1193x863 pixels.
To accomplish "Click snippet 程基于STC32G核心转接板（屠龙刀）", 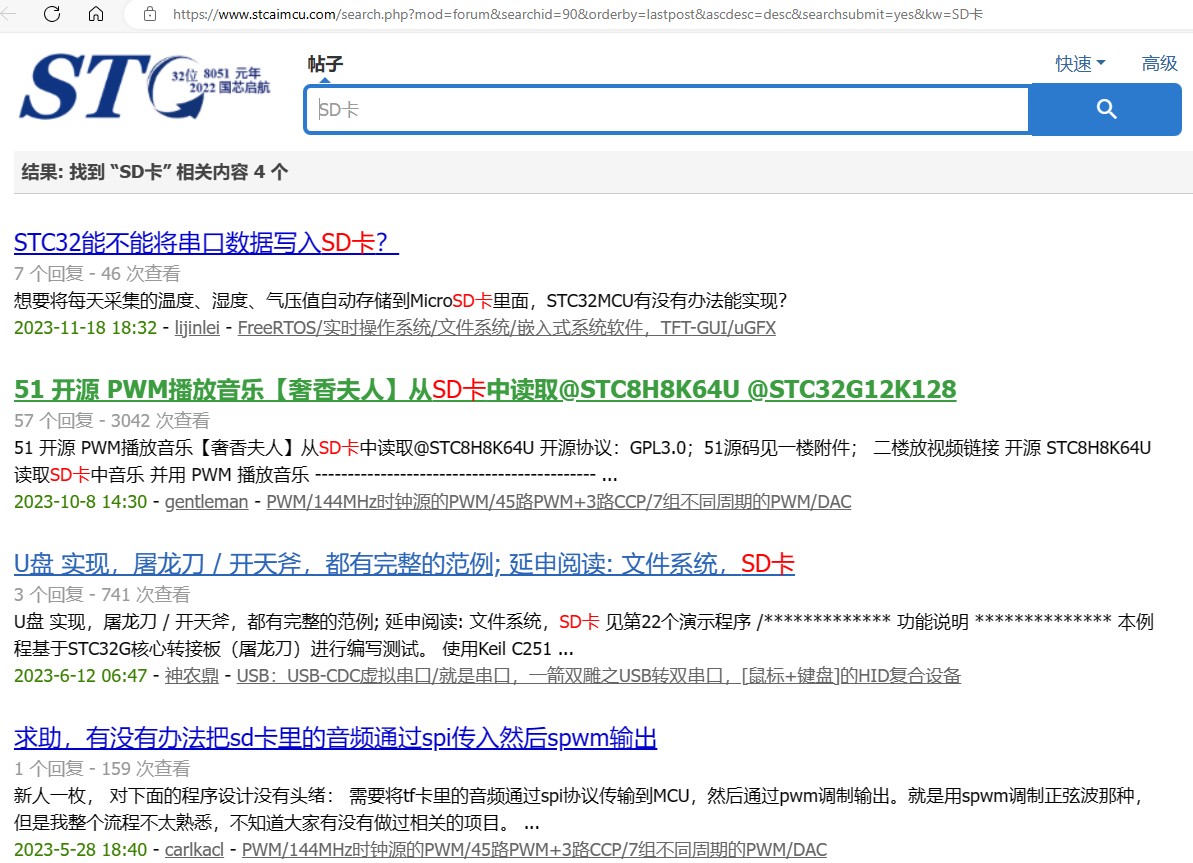I will click(294, 650).
